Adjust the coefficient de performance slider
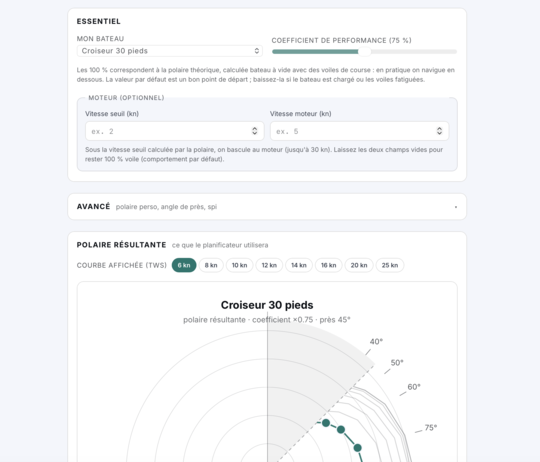 [364, 52]
